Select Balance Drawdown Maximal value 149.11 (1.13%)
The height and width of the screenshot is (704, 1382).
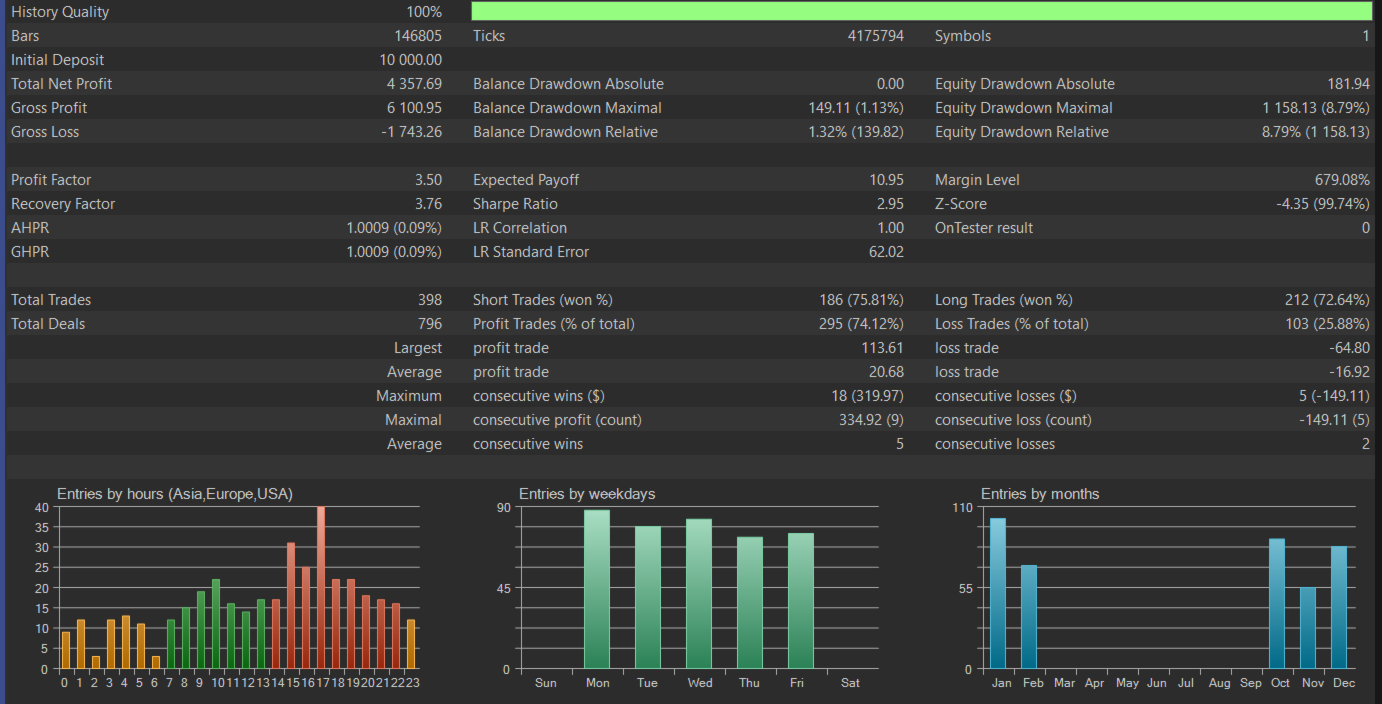coord(856,108)
